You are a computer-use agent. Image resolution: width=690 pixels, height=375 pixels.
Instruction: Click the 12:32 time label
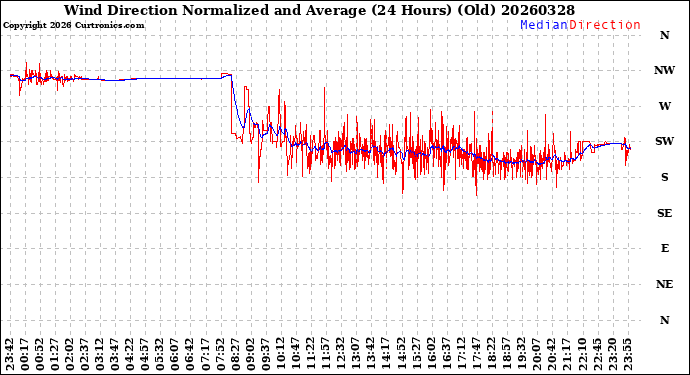(x=341, y=355)
